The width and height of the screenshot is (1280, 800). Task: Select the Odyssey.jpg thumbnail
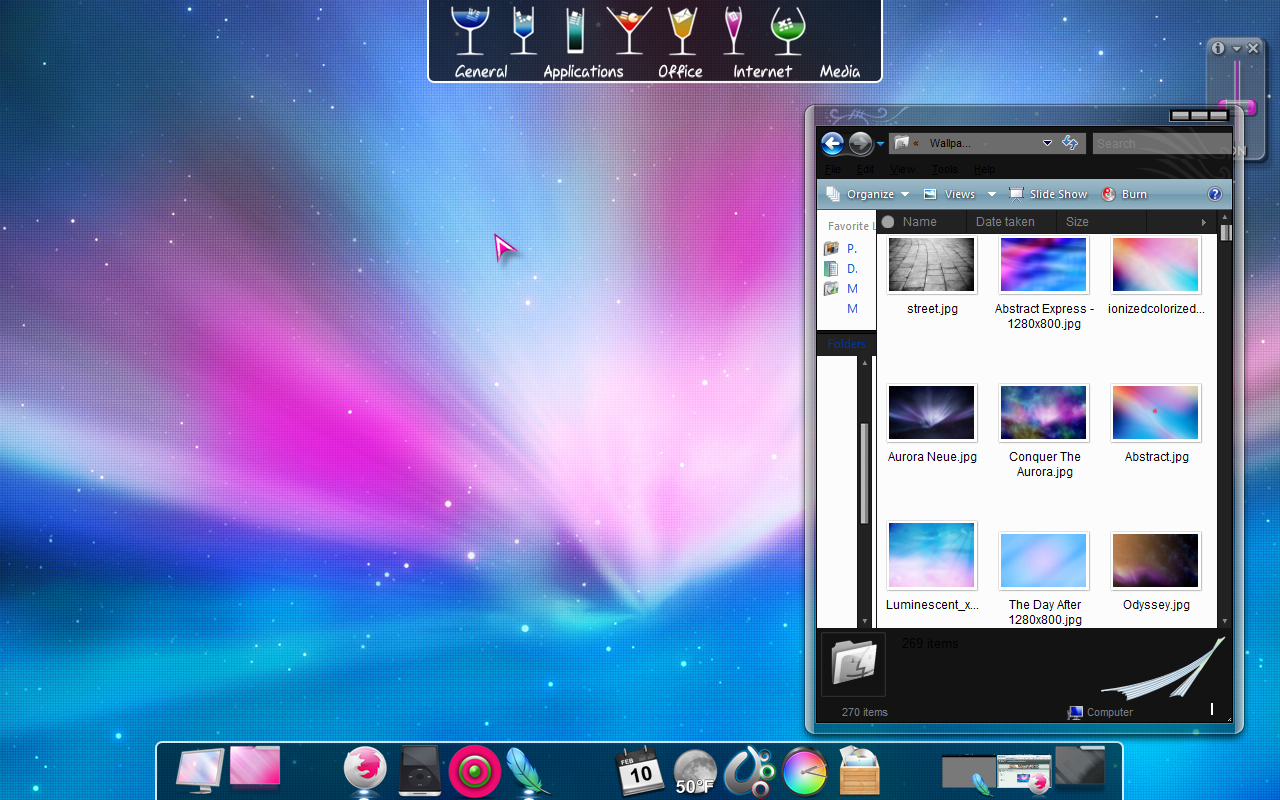(x=1156, y=561)
